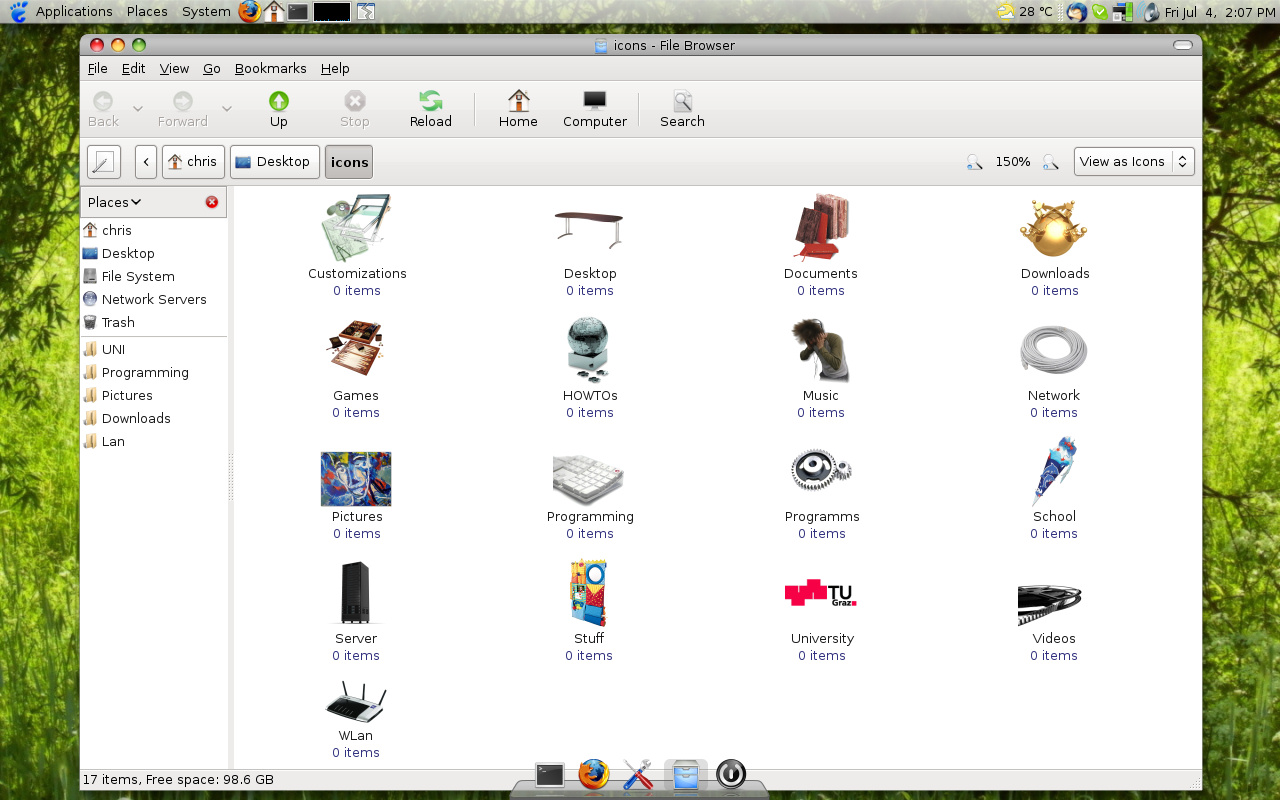Click the chris path bar button

tap(193, 162)
